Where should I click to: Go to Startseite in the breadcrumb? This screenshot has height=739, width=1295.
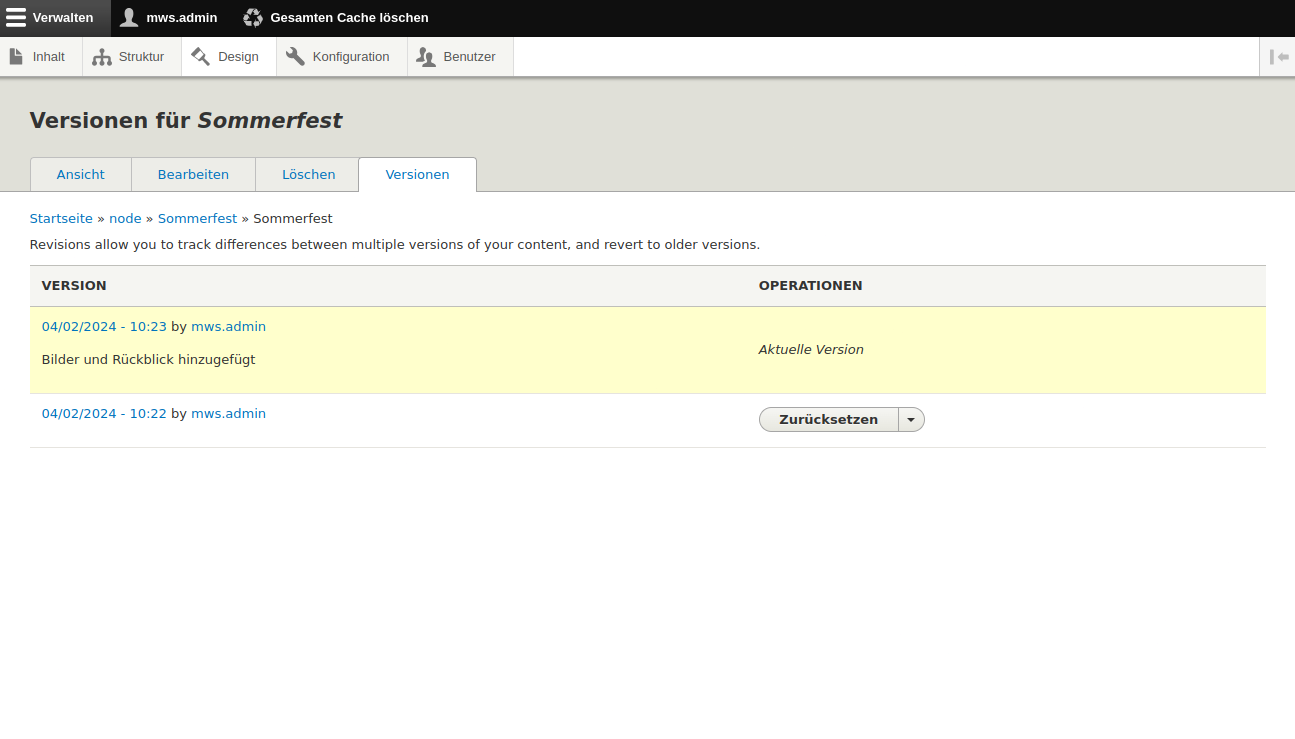point(61,219)
